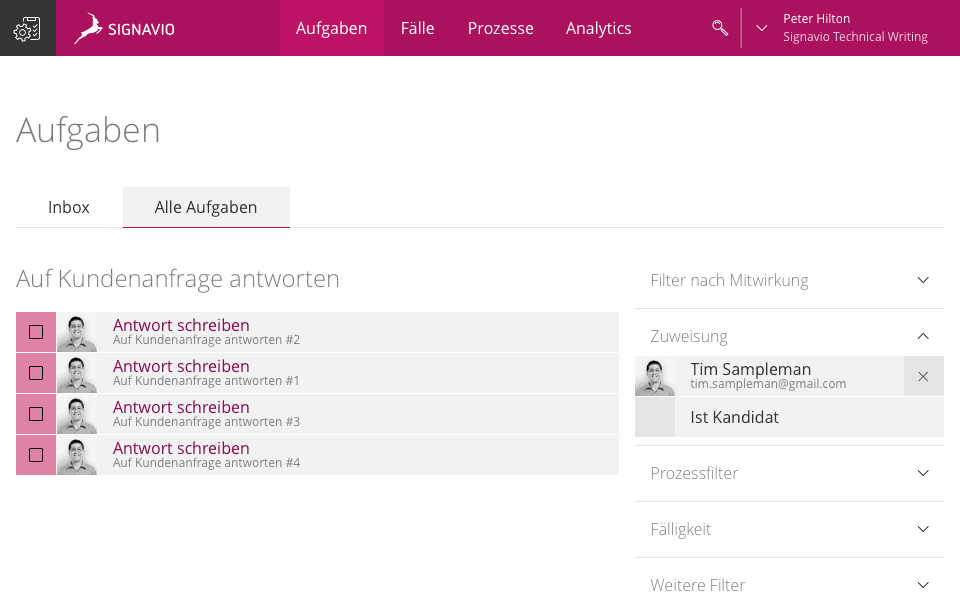The width and height of the screenshot is (960, 608).
Task: Check the box for Kundenanfrage #3 task
Action: [36, 414]
